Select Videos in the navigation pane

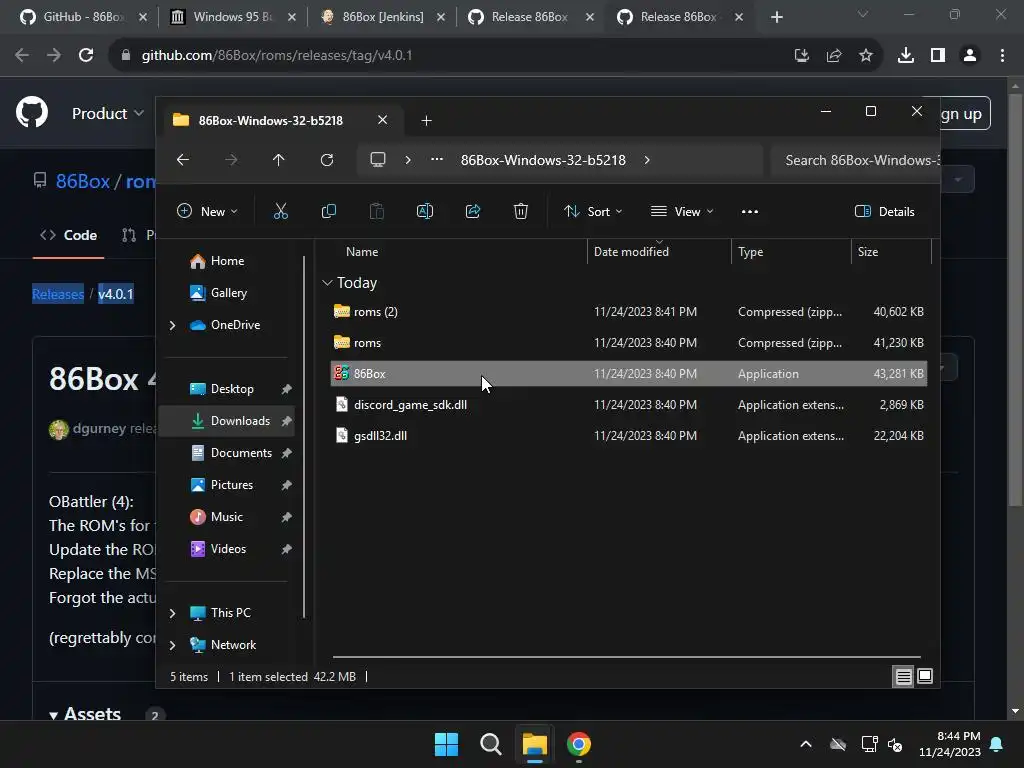[228, 549]
